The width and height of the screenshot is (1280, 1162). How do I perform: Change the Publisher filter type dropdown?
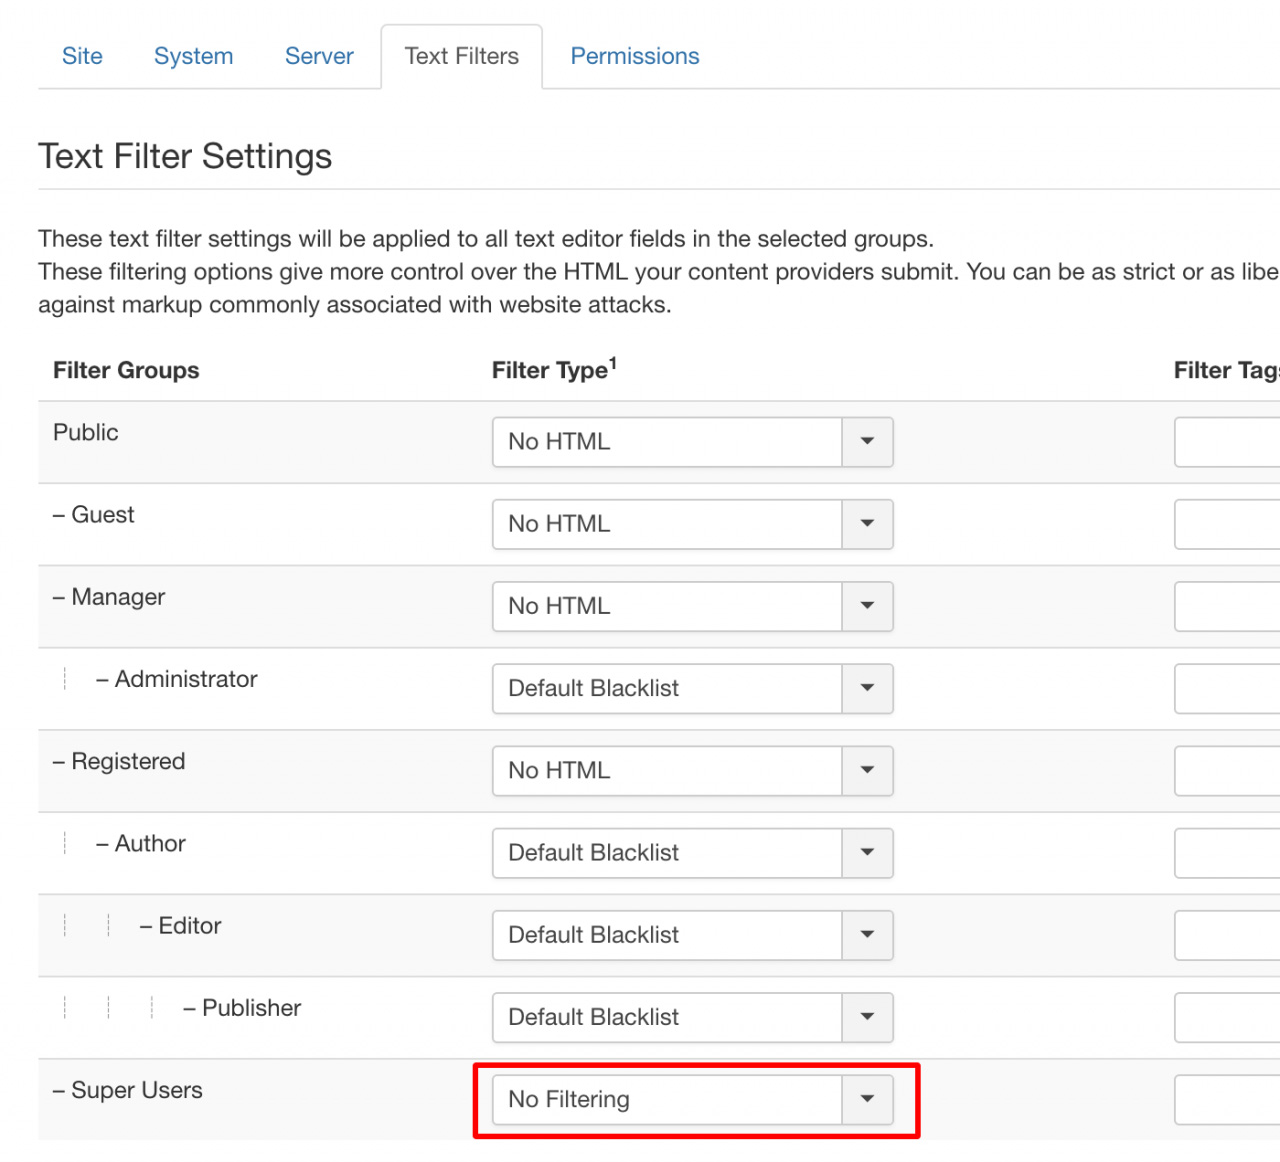pyautogui.click(x=692, y=1017)
